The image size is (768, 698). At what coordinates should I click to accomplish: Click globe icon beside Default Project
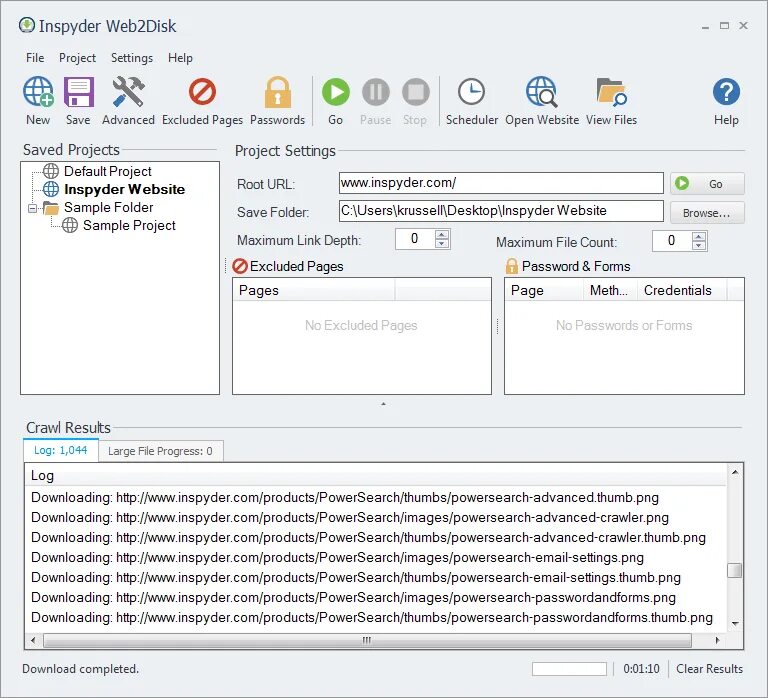tap(50, 171)
